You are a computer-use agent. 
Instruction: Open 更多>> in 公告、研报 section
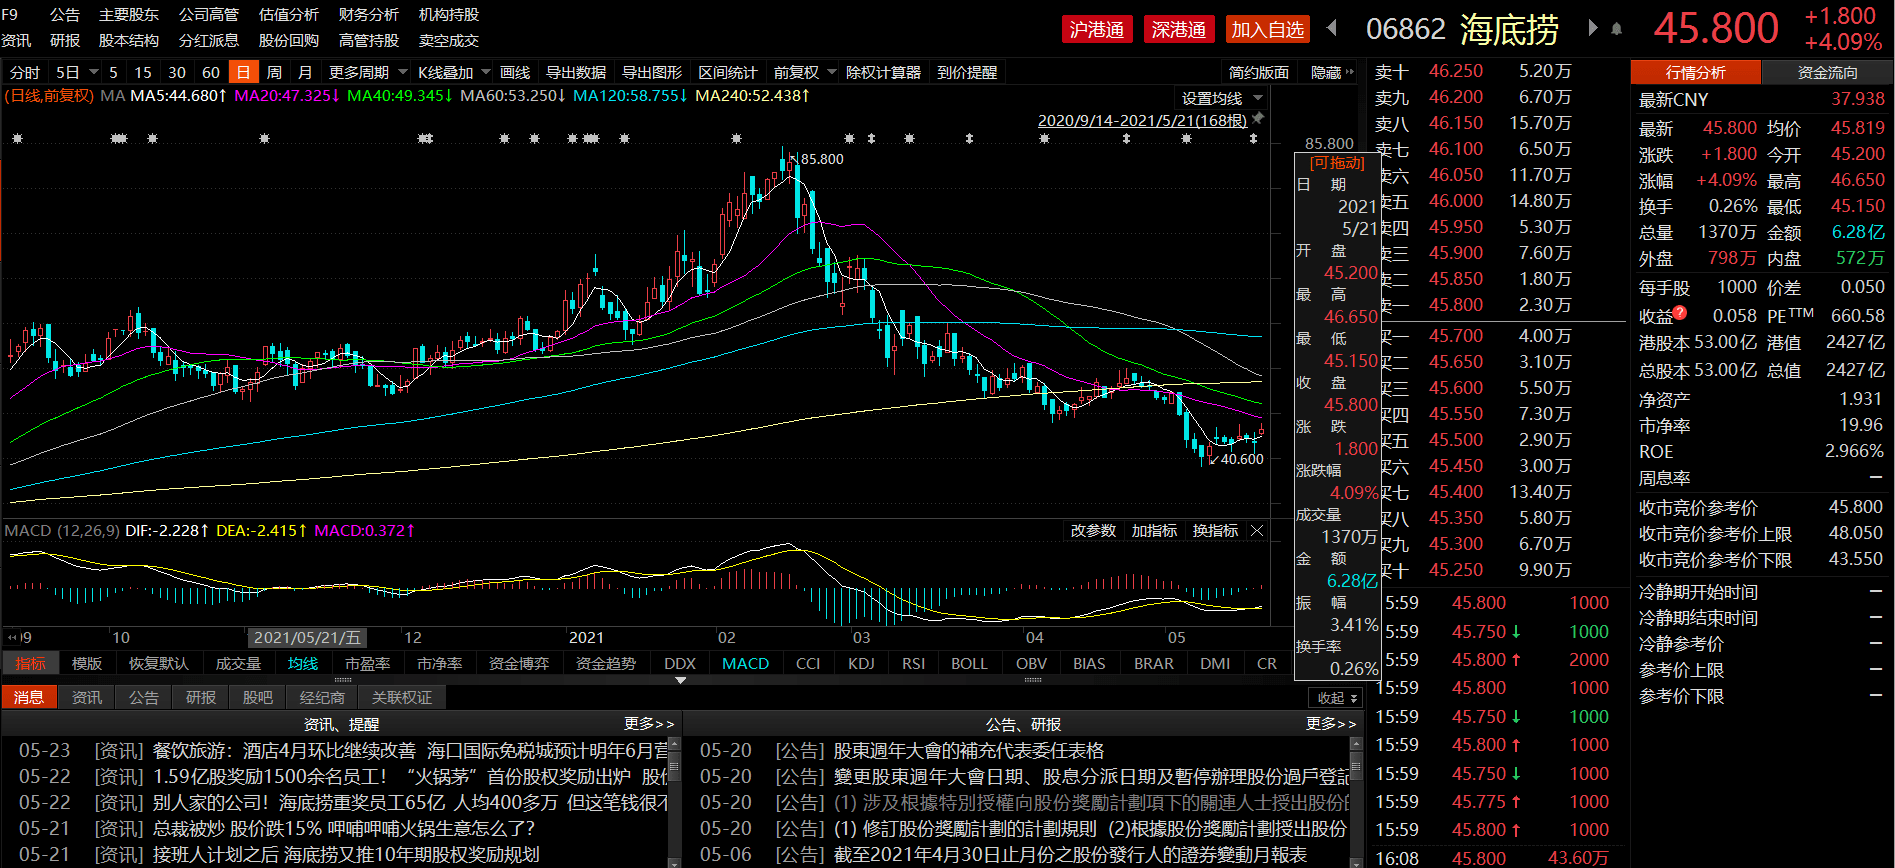pos(1331,723)
